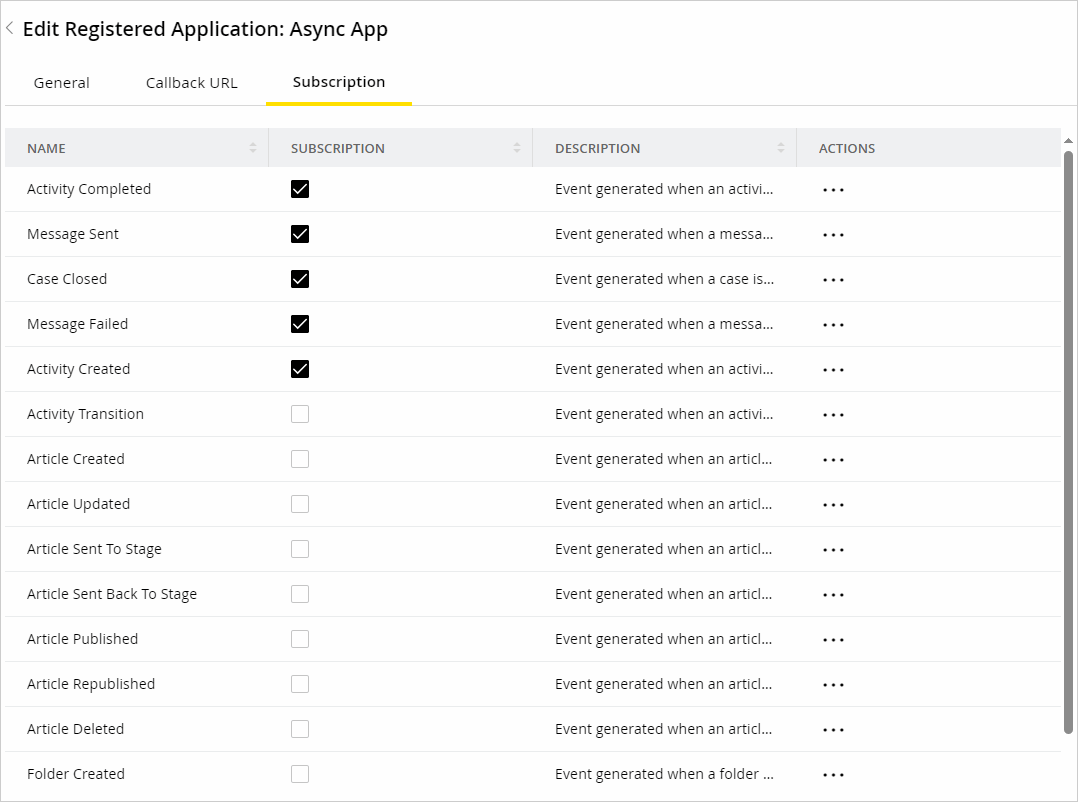Click the Article Updated event name

pos(78,504)
